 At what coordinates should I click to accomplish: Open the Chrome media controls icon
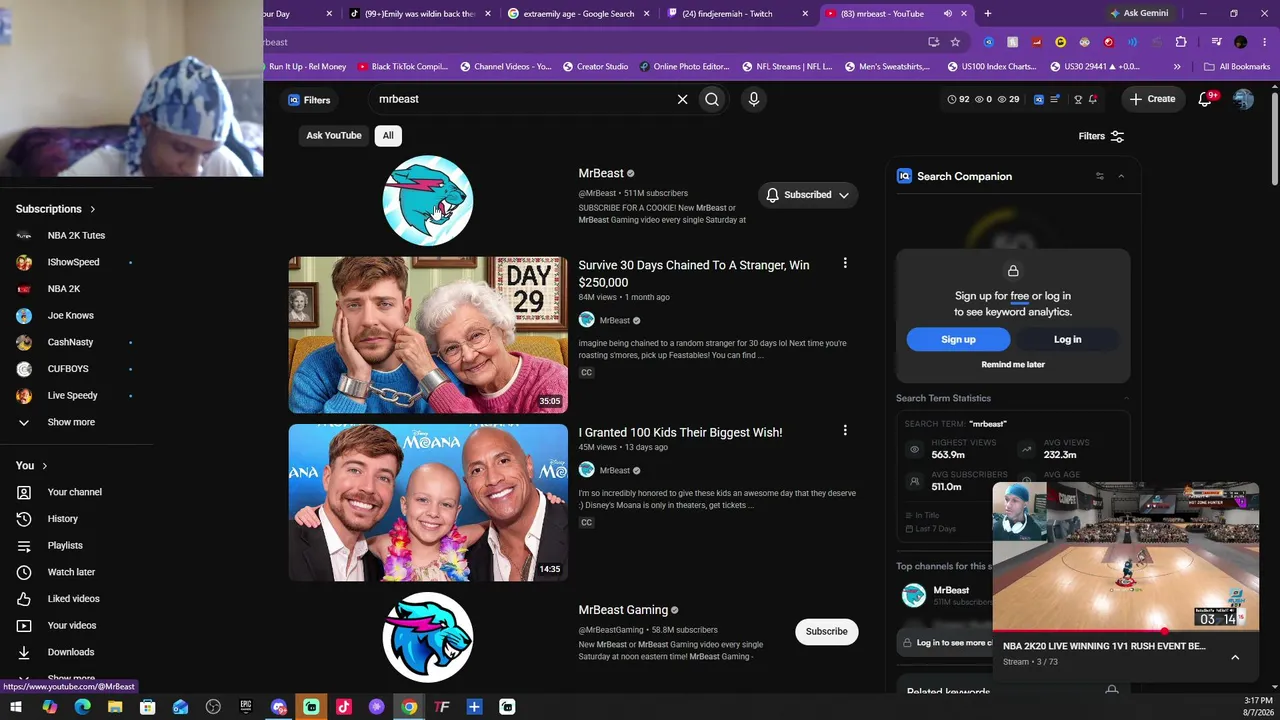click(1216, 42)
